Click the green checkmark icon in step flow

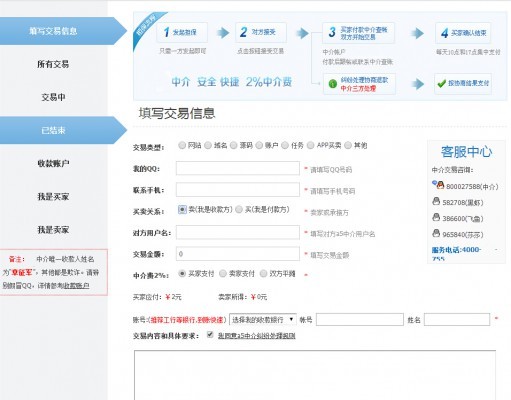(441, 83)
